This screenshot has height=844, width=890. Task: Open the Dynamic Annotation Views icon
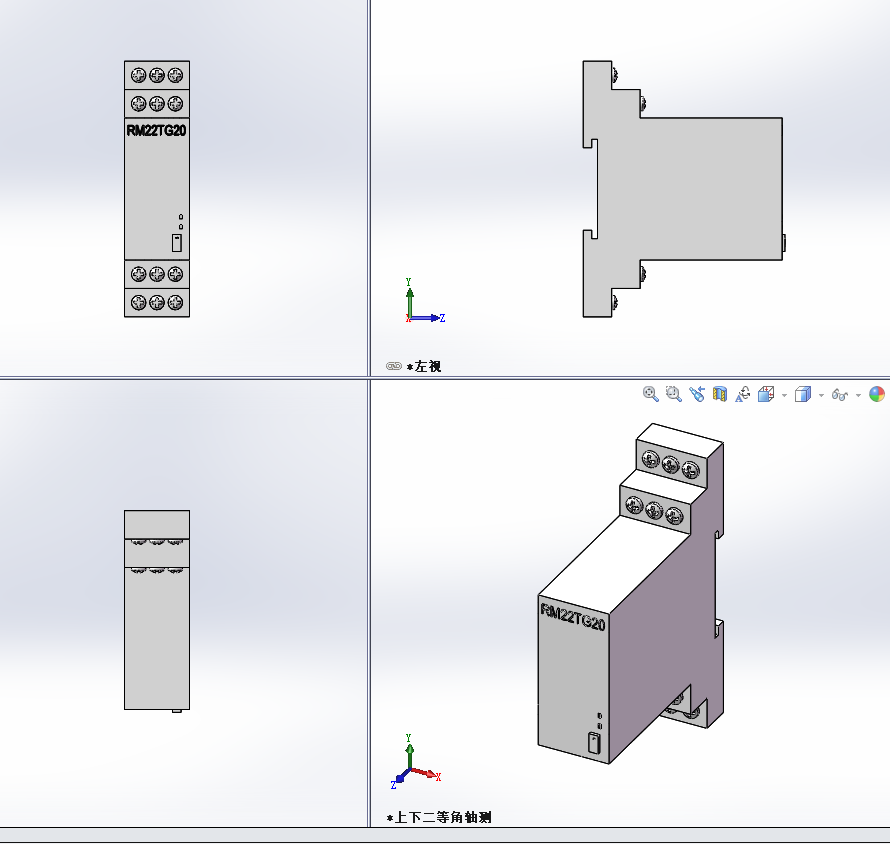point(742,394)
